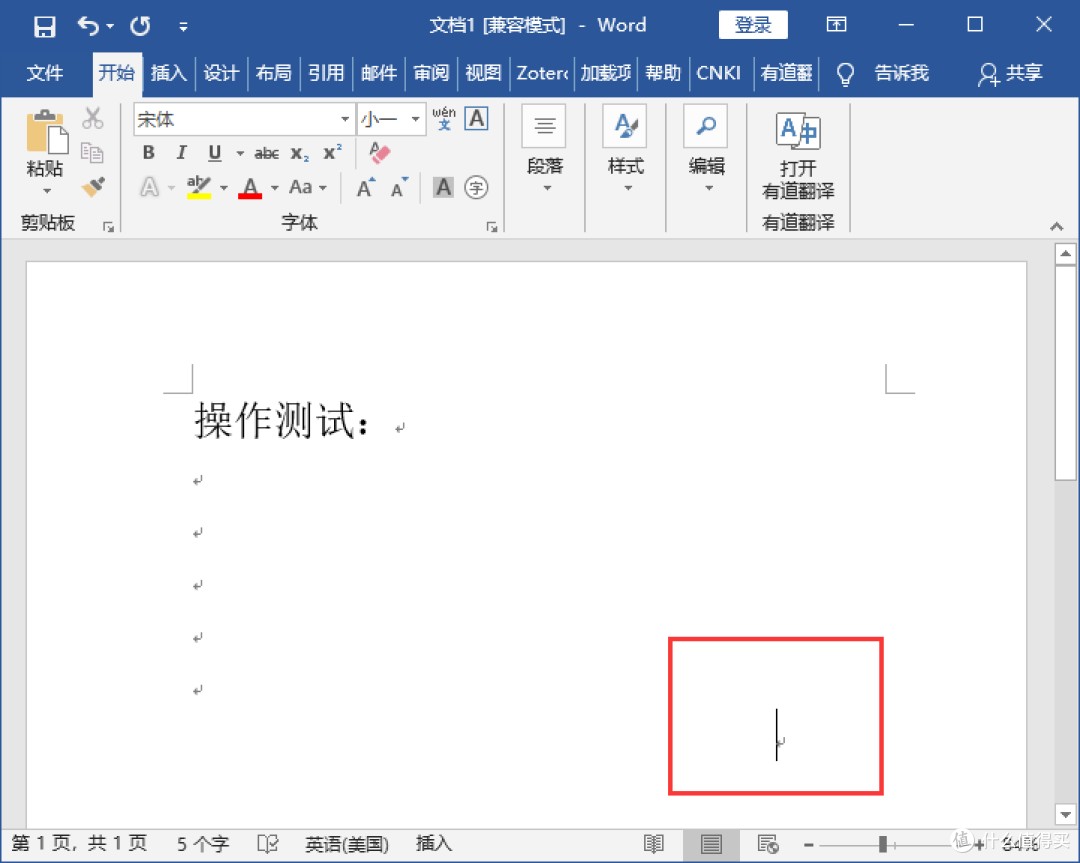Cut selection with scissors icon
The height and width of the screenshot is (863, 1080).
coord(92,118)
